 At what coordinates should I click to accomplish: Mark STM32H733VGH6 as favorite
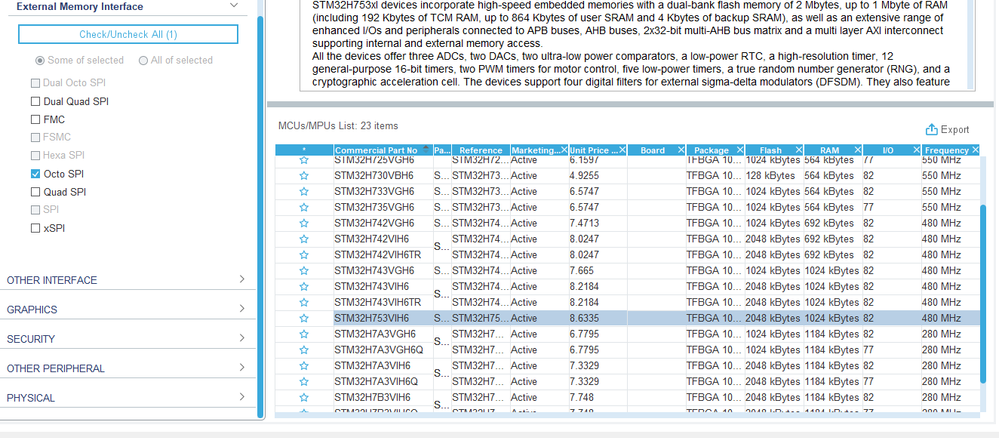304,191
